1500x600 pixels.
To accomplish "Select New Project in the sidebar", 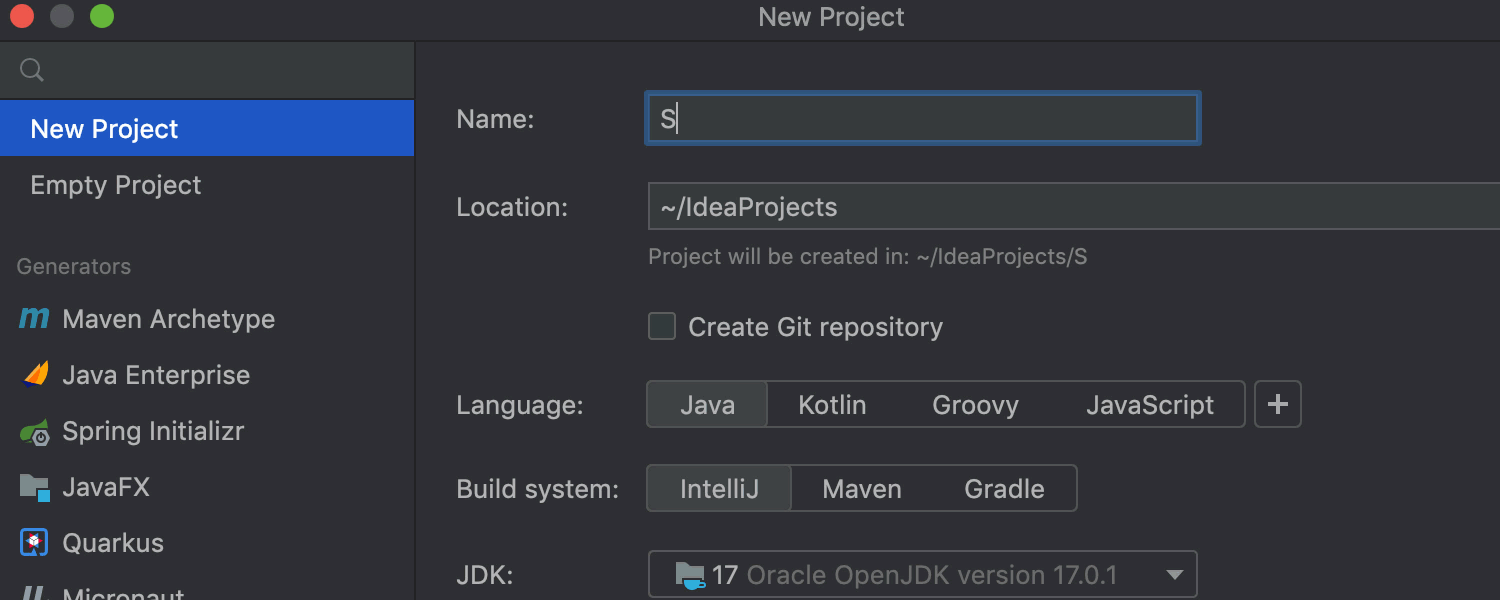I will click(x=104, y=129).
